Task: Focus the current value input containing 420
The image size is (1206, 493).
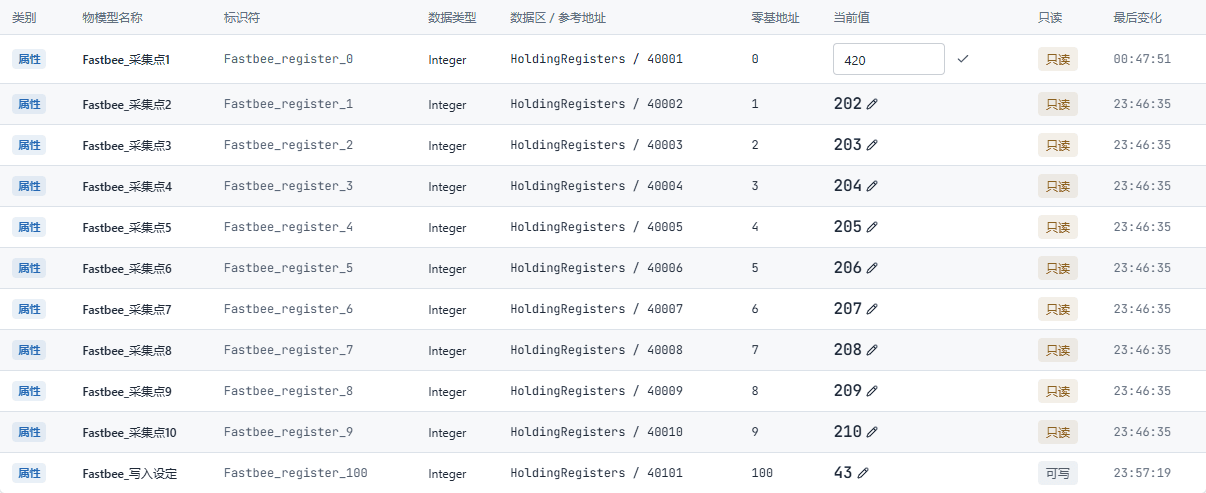Action: pyautogui.click(x=889, y=59)
